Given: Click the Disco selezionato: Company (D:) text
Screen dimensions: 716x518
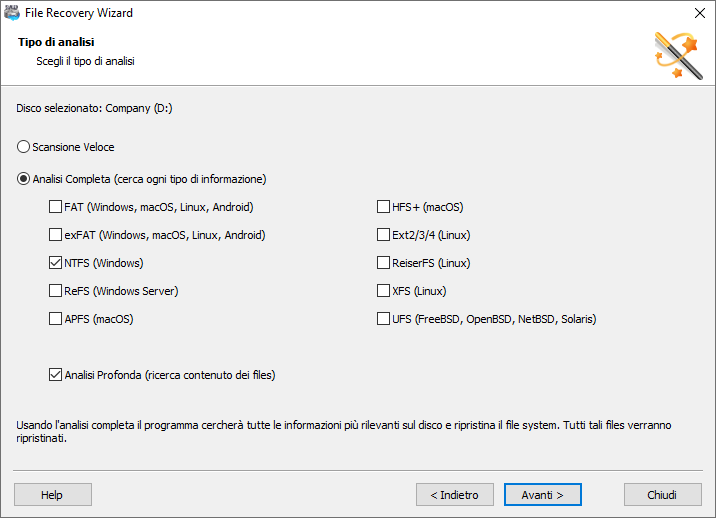Looking at the screenshot, I should pos(94,108).
